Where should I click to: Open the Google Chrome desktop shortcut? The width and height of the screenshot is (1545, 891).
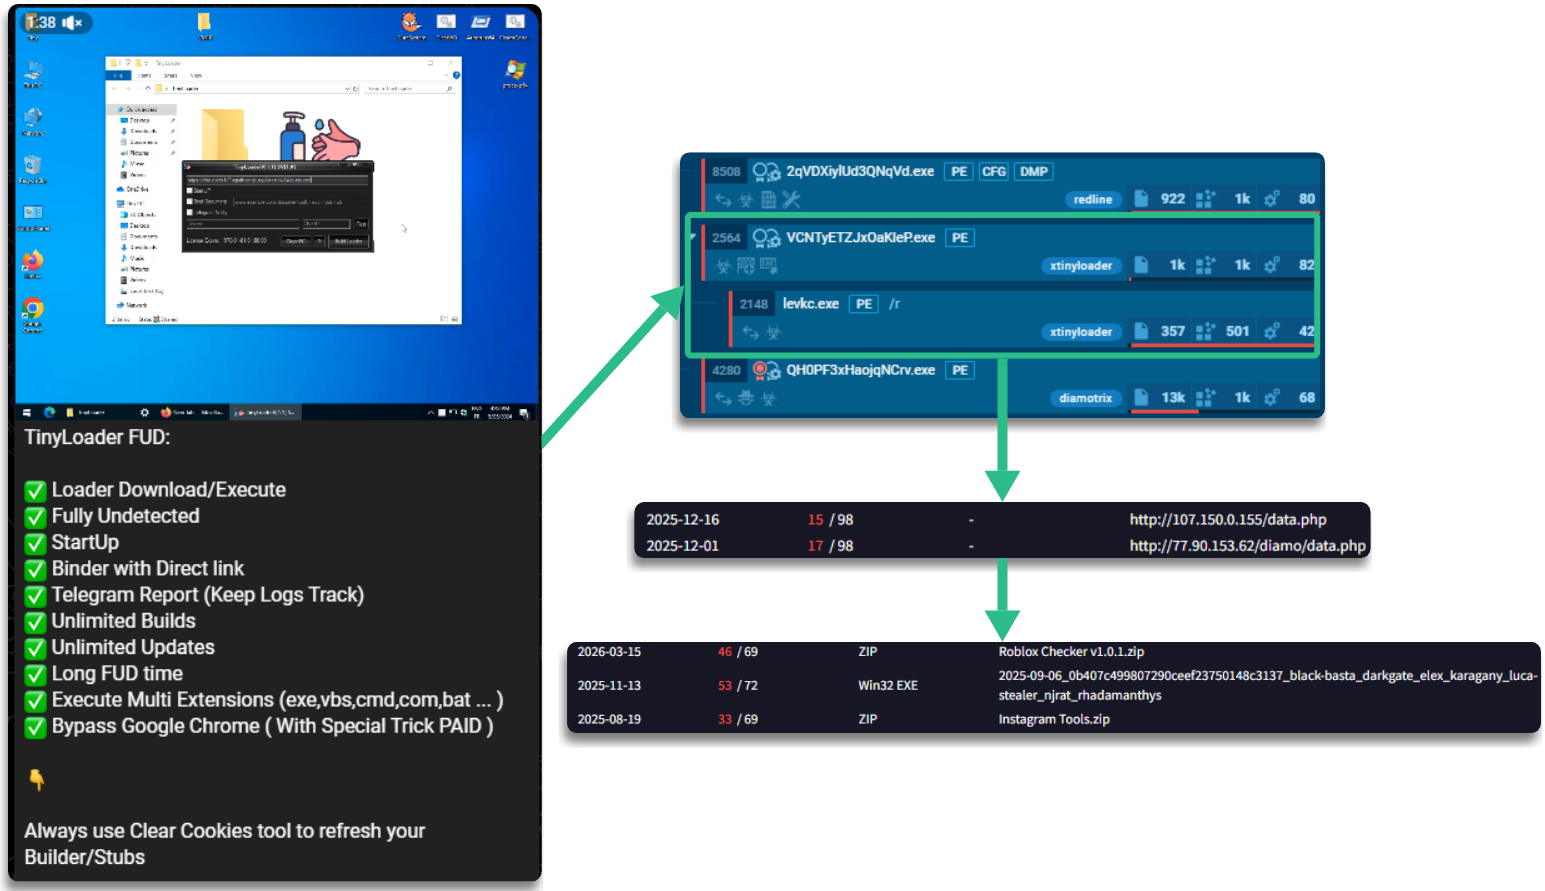coord(32,310)
